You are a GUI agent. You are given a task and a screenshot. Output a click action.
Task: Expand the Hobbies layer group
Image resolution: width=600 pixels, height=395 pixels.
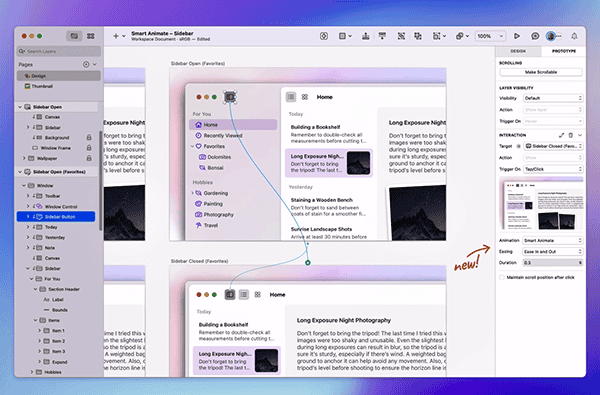pyautogui.click(x=32, y=372)
